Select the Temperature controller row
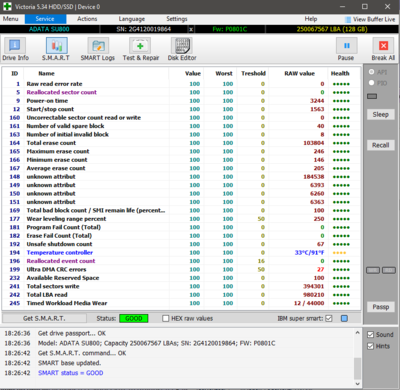This screenshot has height=390, width=400. click(181, 252)
